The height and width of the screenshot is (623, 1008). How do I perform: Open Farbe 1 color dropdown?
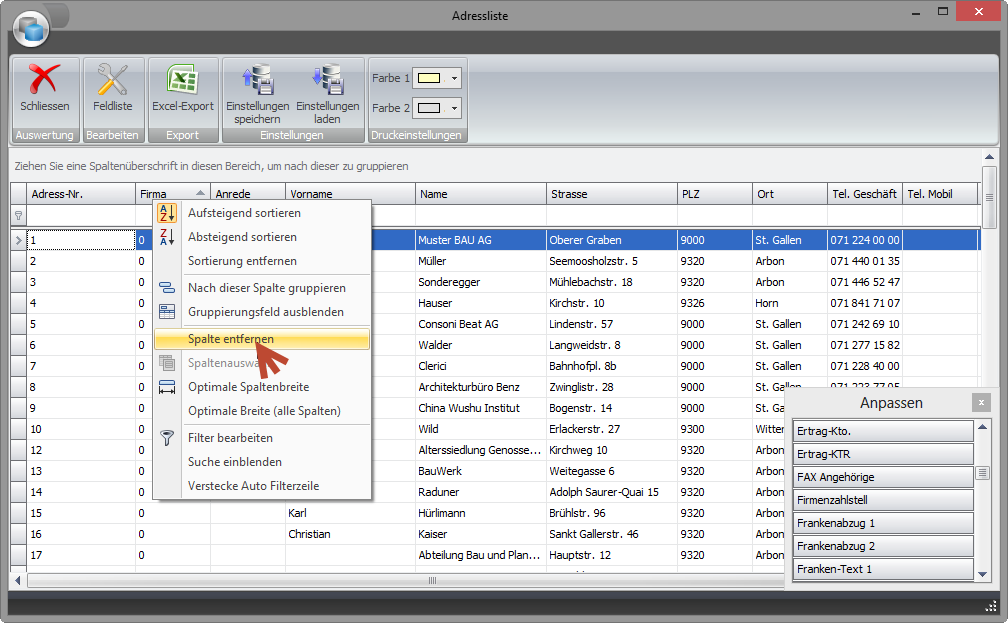point(455,78)
